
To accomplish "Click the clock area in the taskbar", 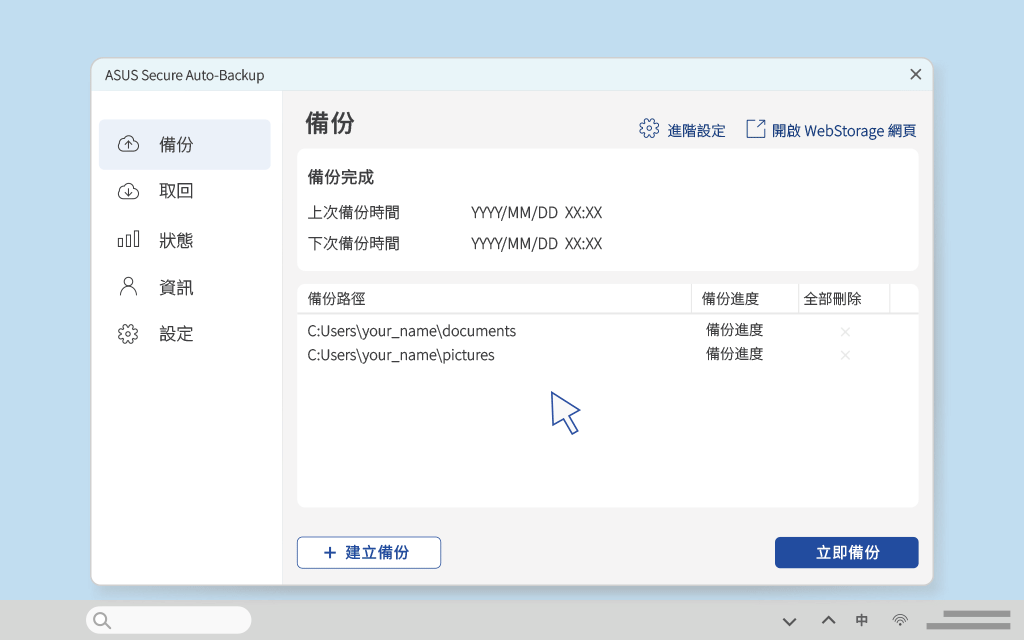I will [968, 620].
